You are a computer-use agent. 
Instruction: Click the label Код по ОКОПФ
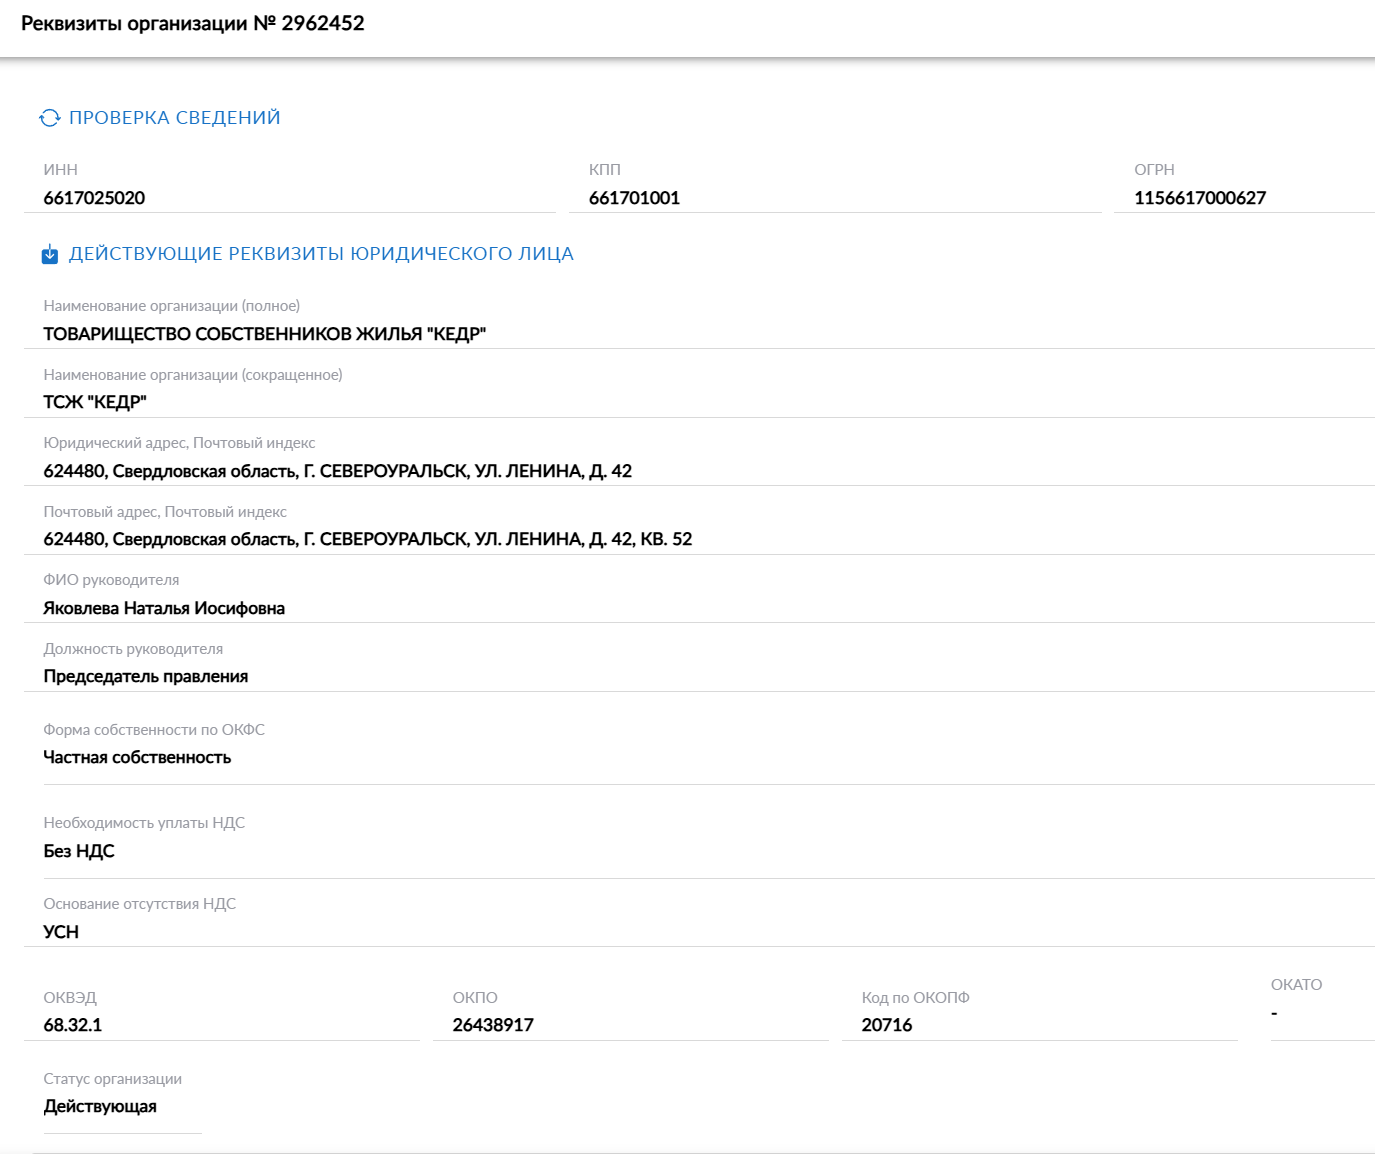[x=916, y=998]
